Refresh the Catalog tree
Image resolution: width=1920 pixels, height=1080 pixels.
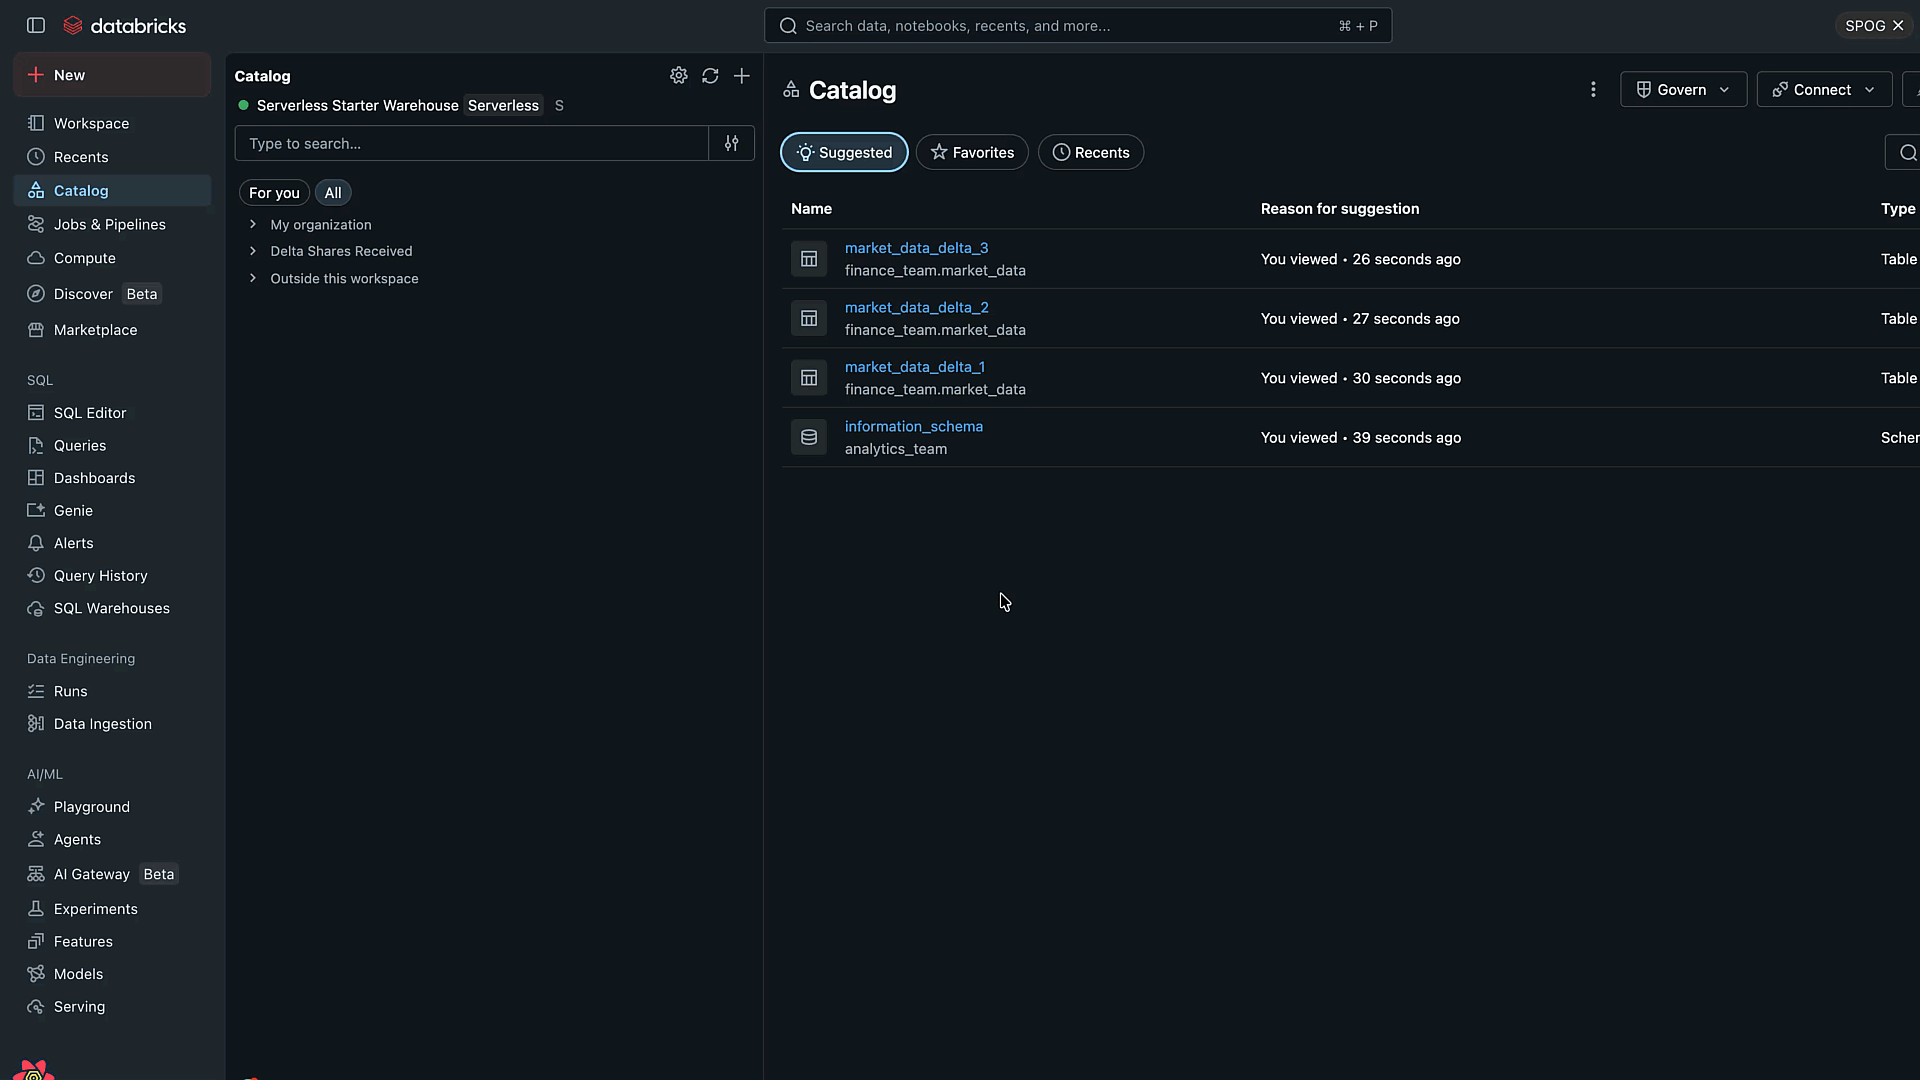710,75
